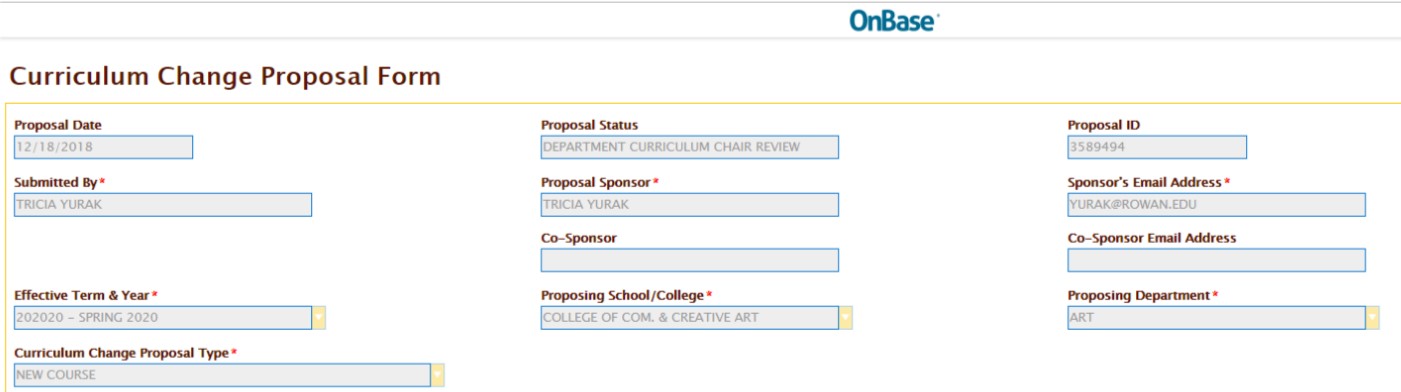Click the empty Co-Sponsor field
The width and height of the screenshot is (1401, 392).
tap(690, 260)
